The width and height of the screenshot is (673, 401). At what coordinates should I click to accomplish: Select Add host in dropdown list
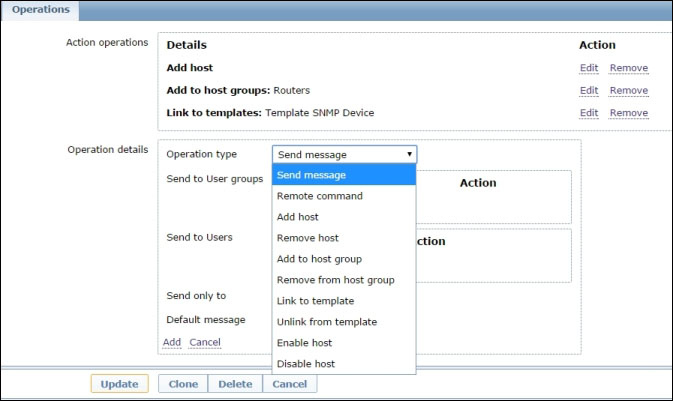click(300, 217)
